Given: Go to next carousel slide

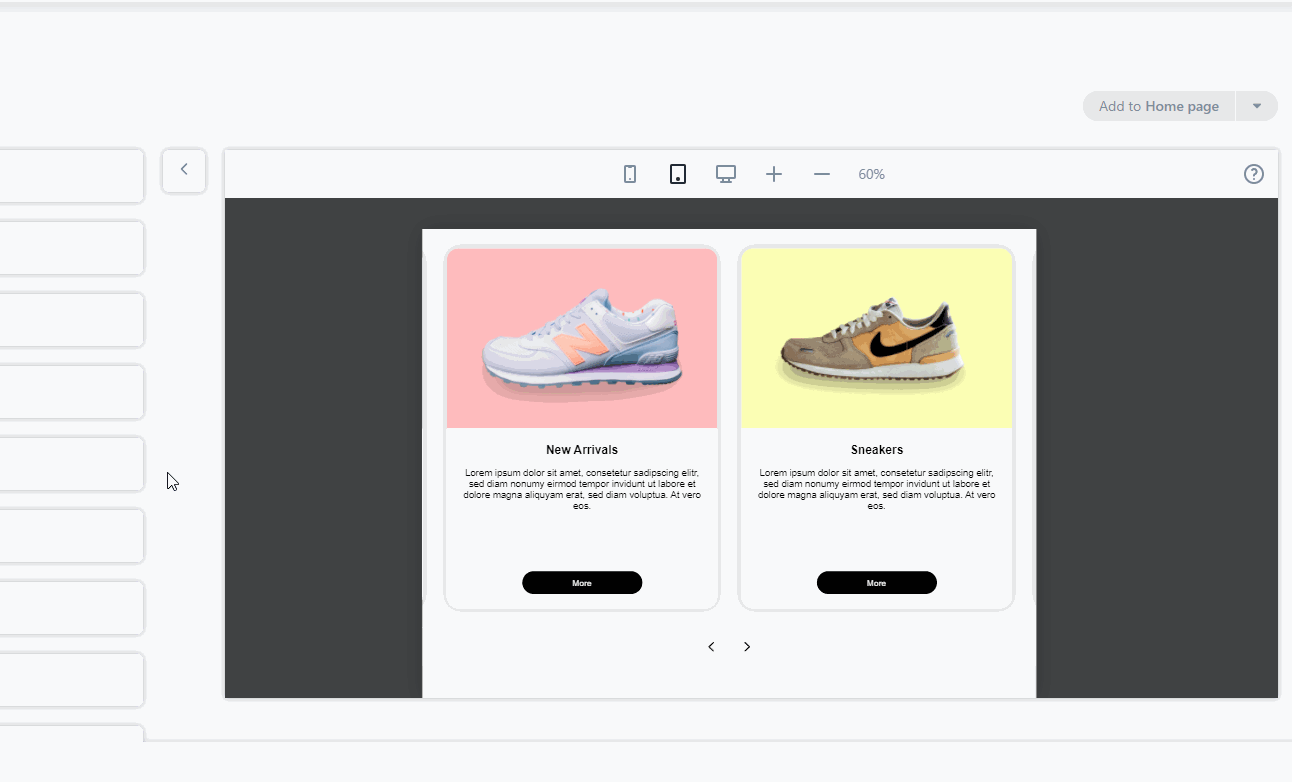Looking at the screenshot, I should pos(747,647).
